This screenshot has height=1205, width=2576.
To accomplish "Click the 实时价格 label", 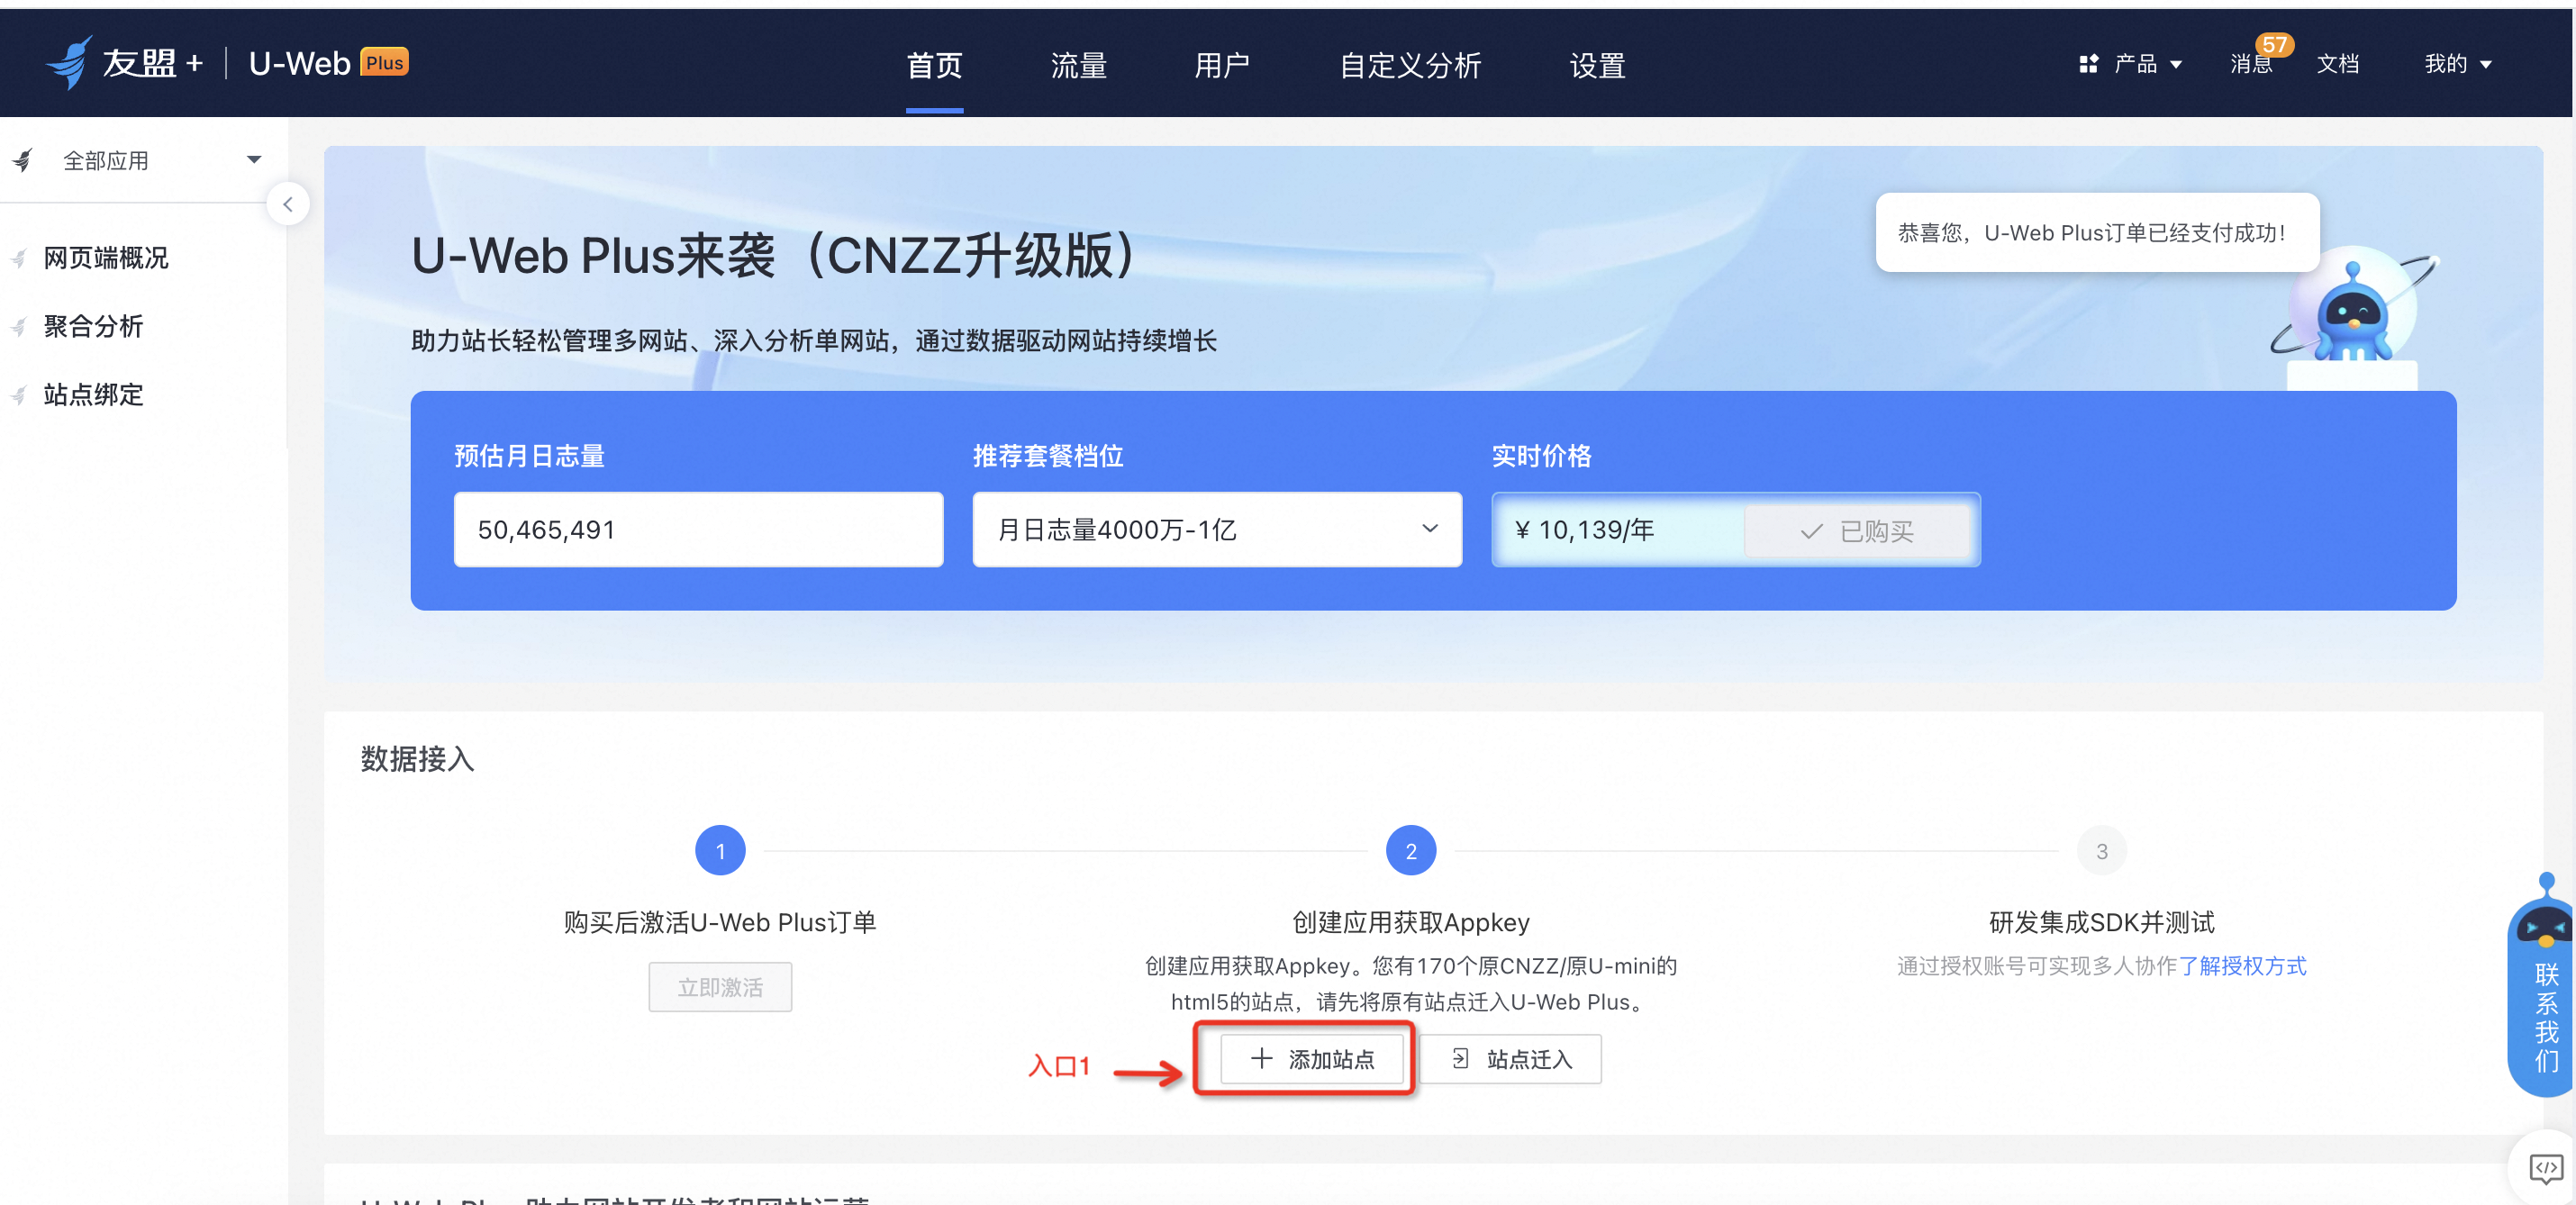I will click(1541, 456).
